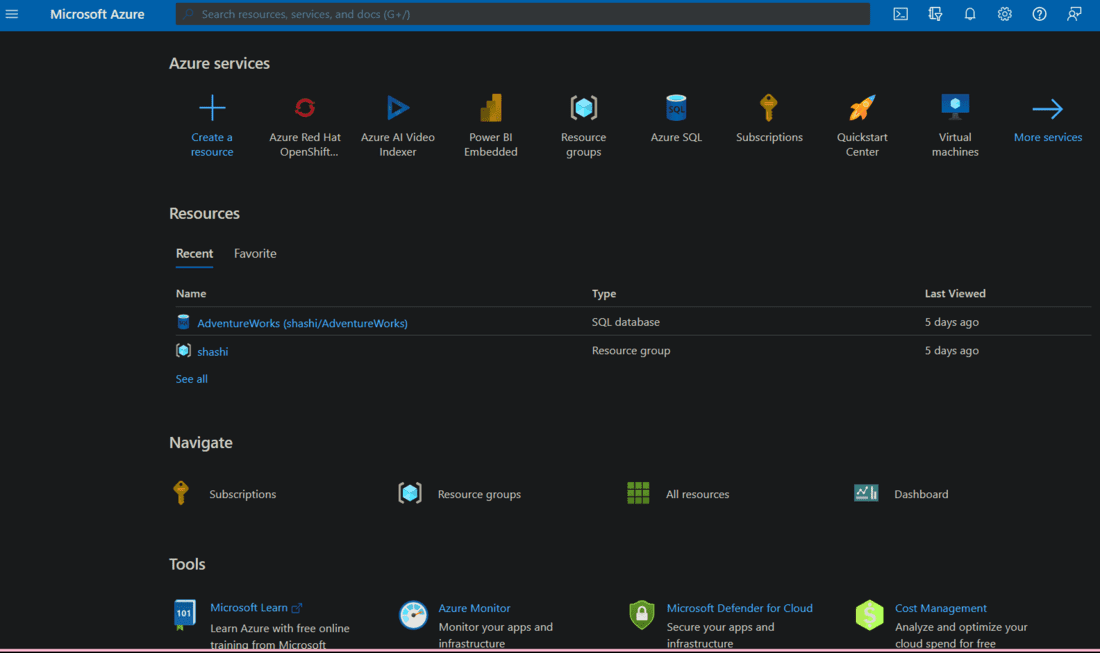Click the Cost Management dollar icon
The height and width of the screenshot is (653, 1100).
pyautogui.click(x=869, y=615)
